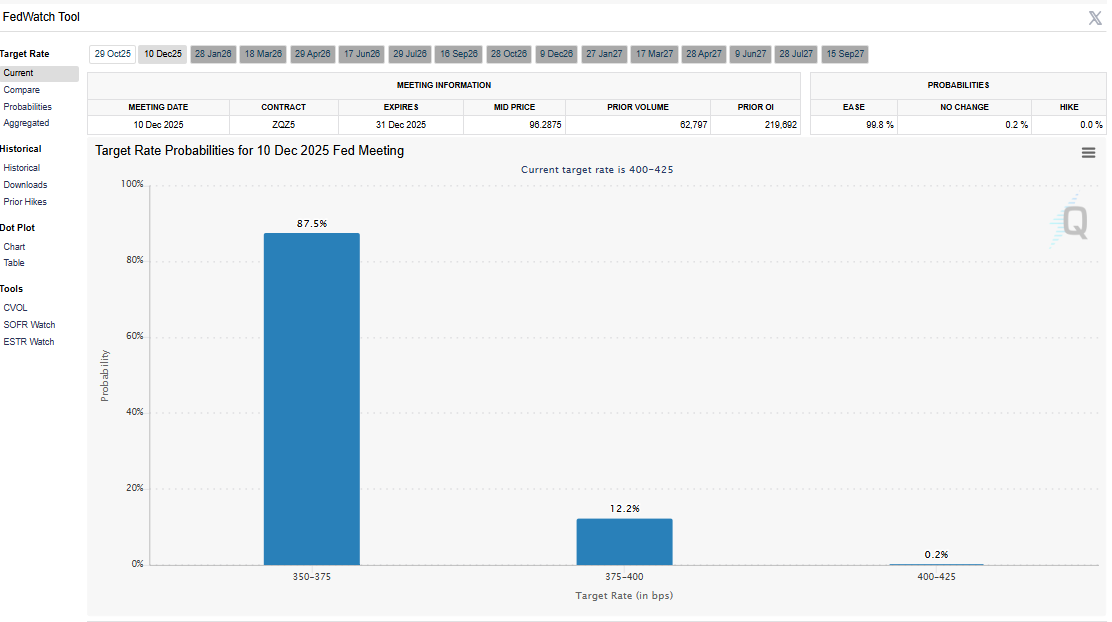The image size is (1112, 622).
Task: Open the 18 Mar26 meeting tab
Action: pyautogui.click(x=263, y=54)
